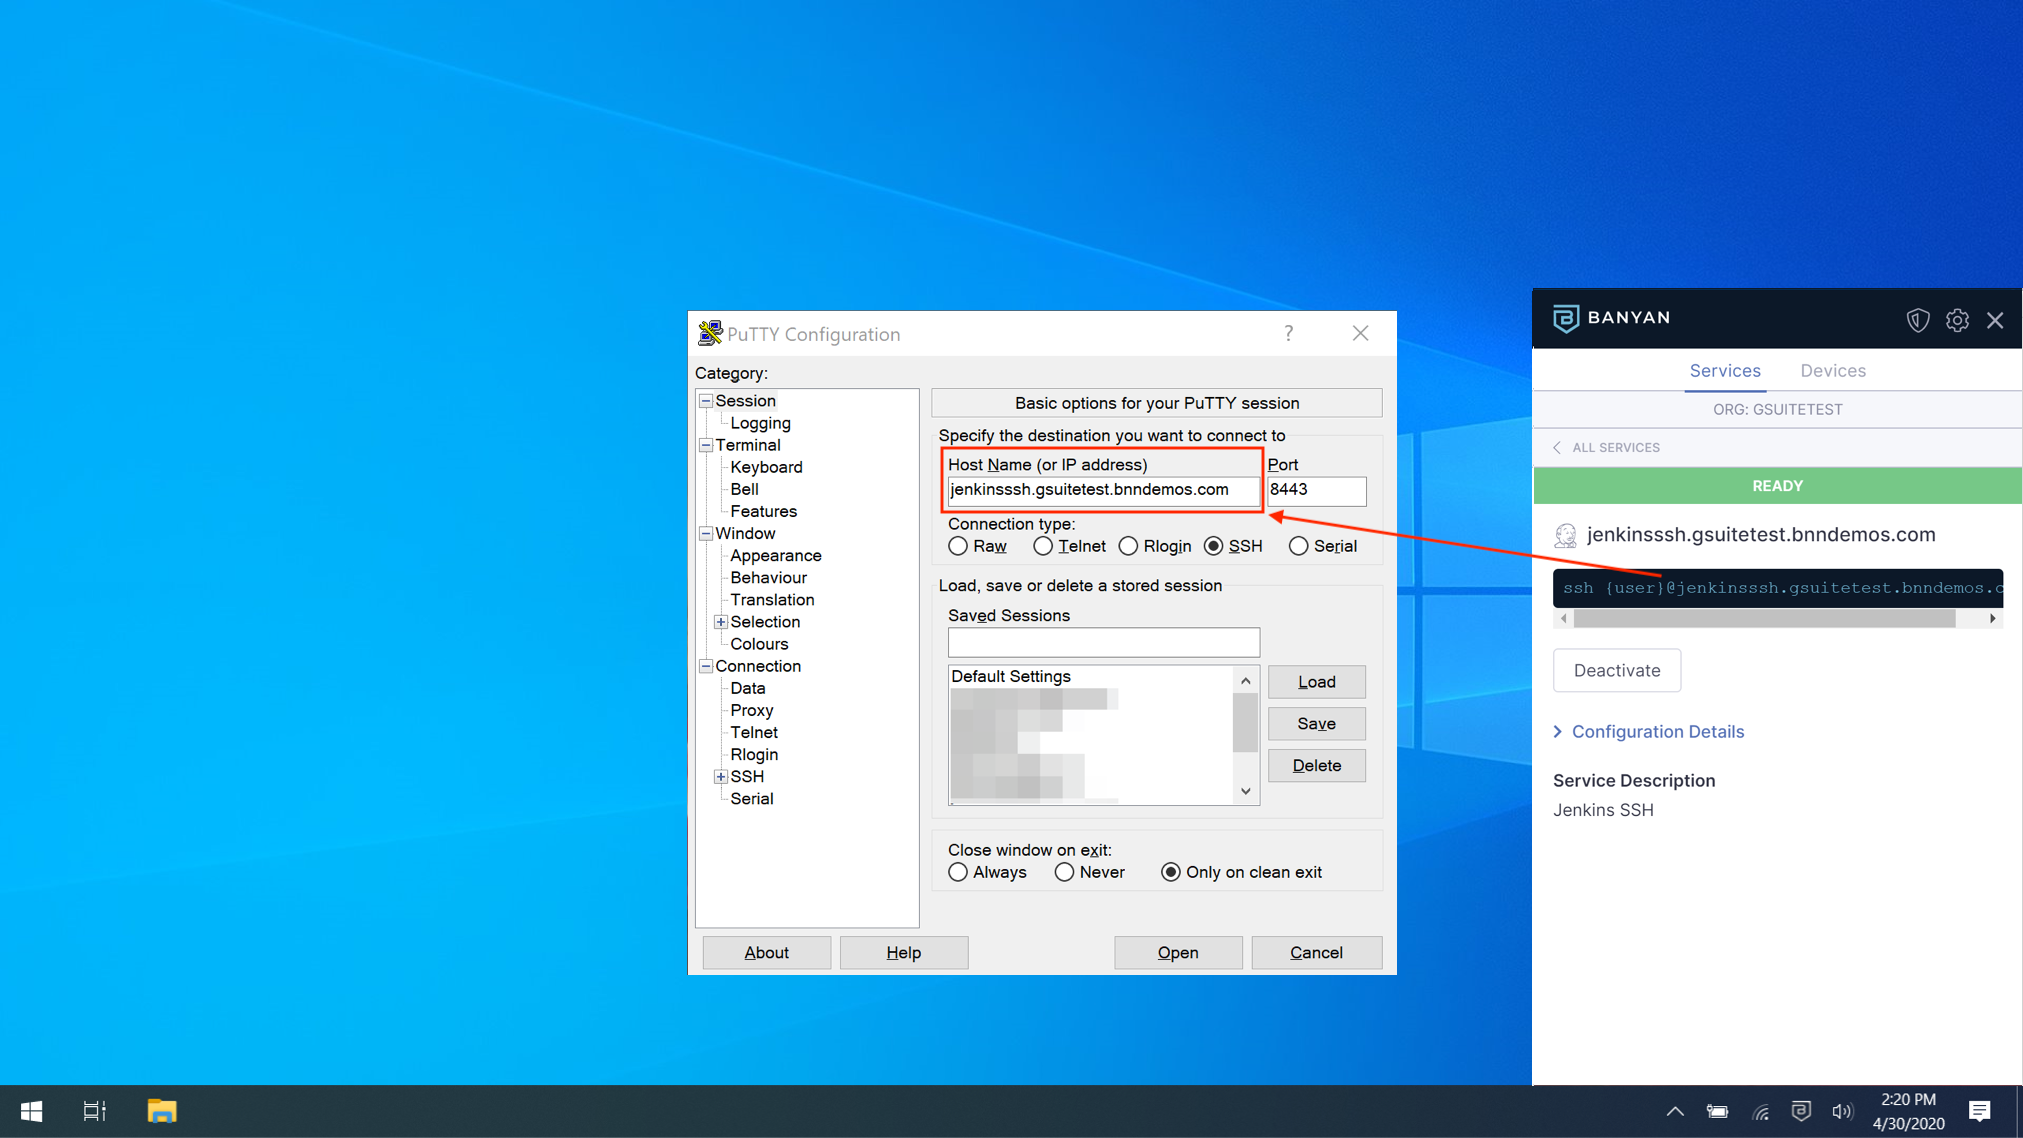Select Colours in the category tree

click(759, 644)
